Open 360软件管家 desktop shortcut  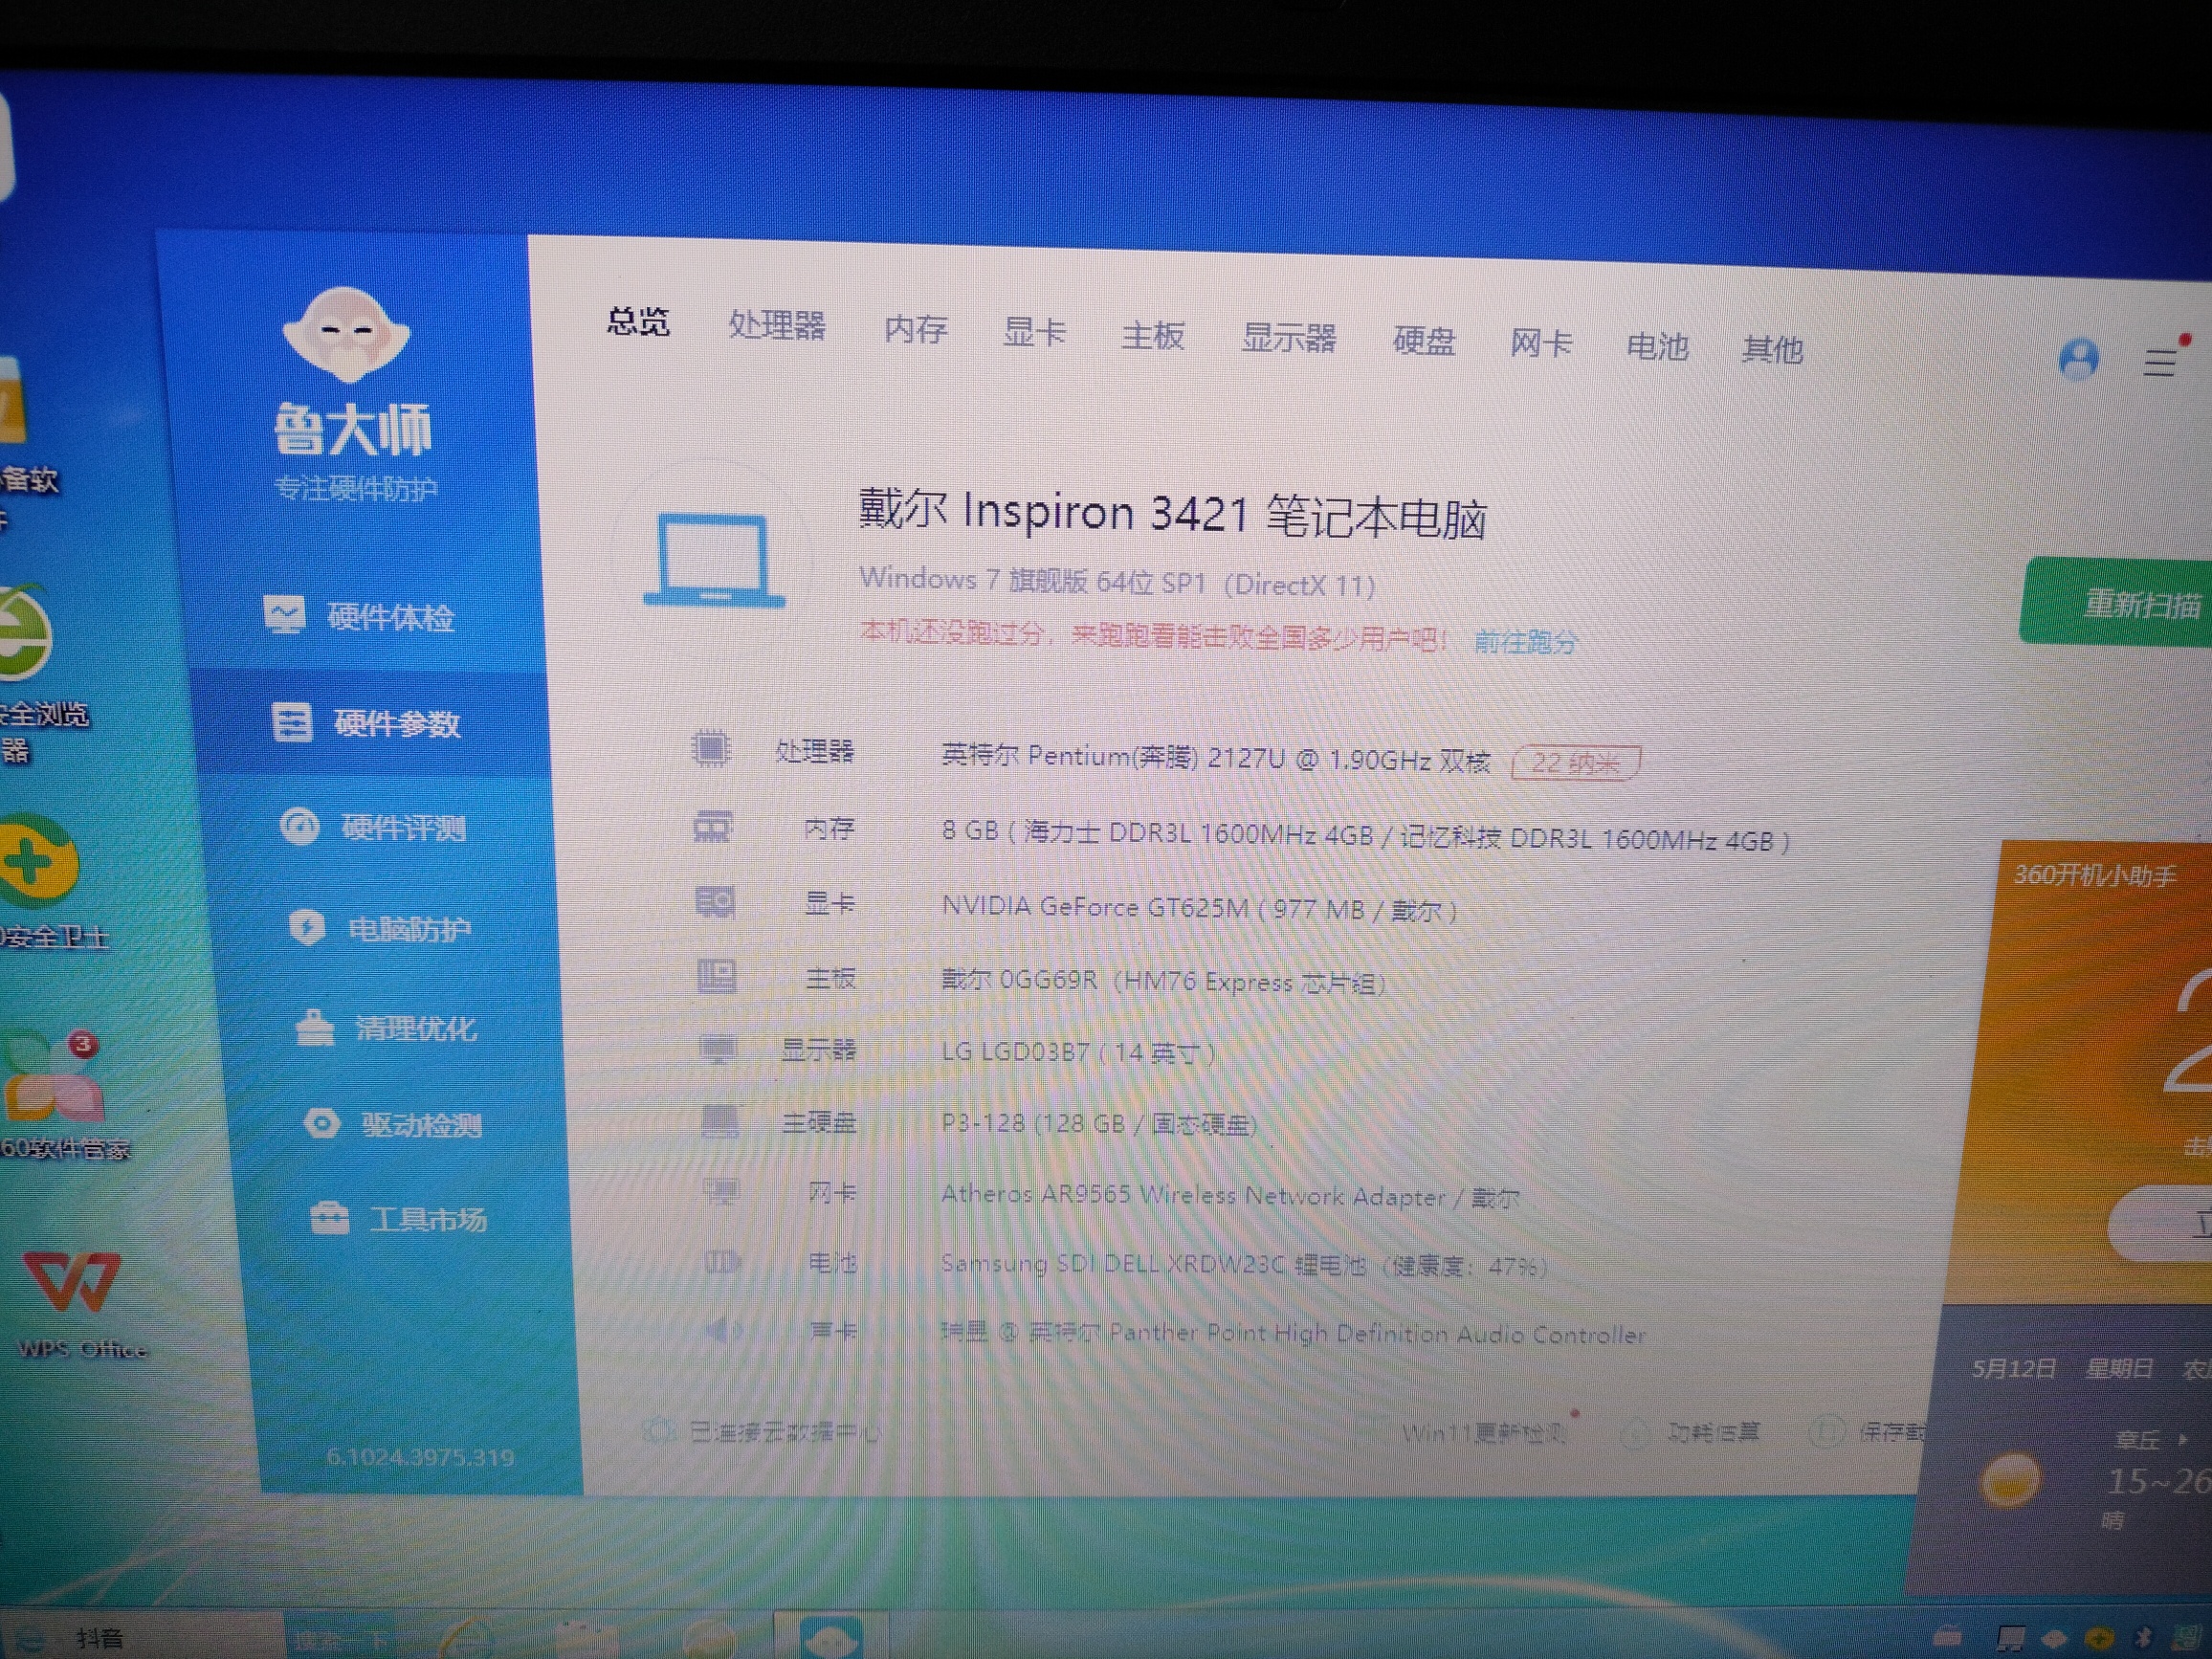pyautogui.click(x=60, y=1095)
